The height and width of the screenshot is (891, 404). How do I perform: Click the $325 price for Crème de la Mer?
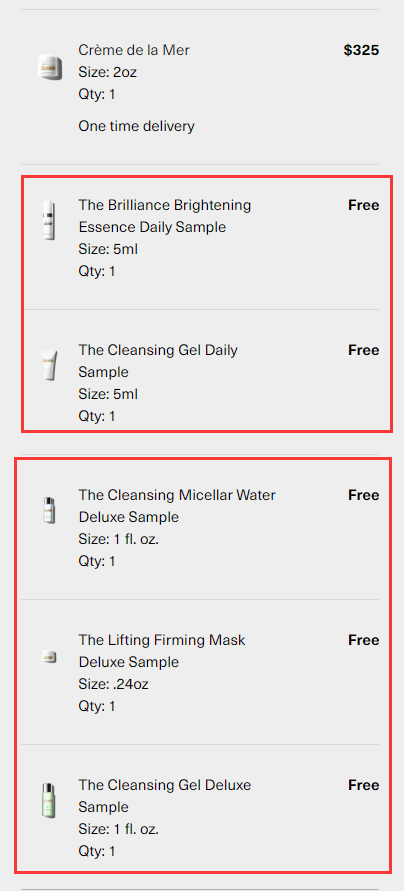tap(361, 50)
